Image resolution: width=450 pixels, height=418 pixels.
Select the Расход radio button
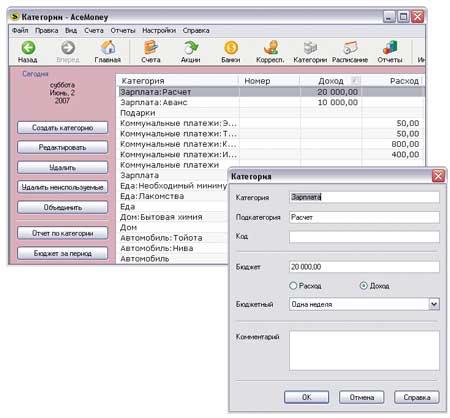(x=293, y=286)
